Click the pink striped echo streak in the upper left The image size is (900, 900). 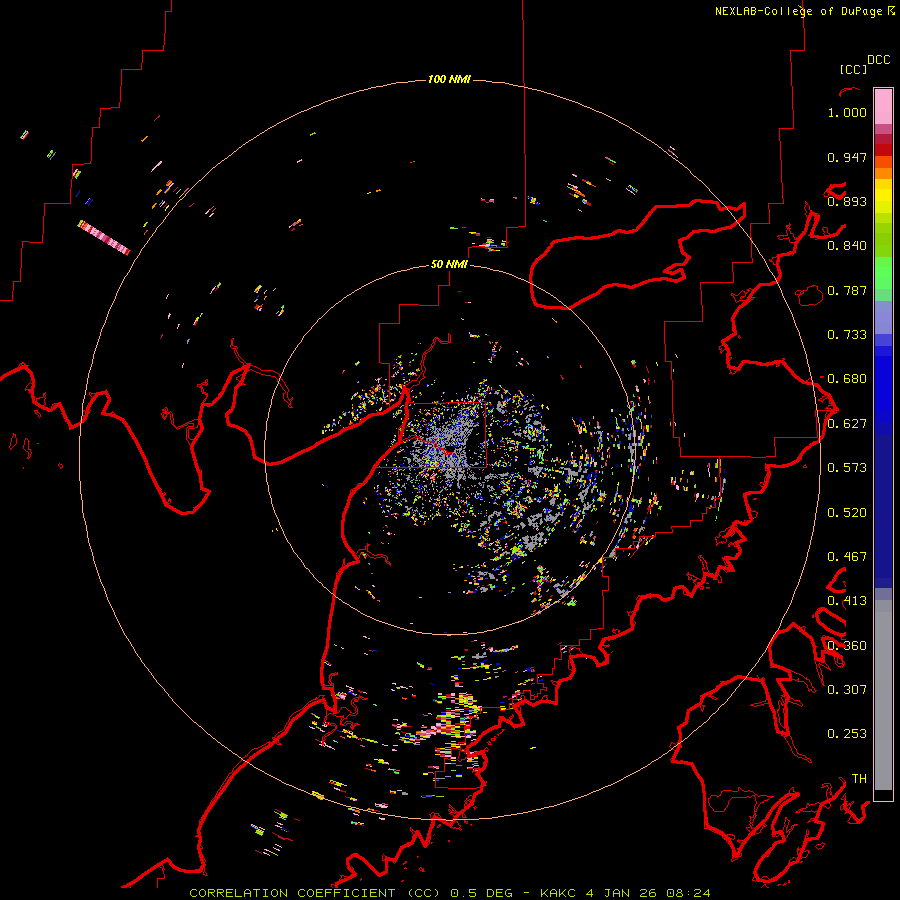(x=104, y=238)
